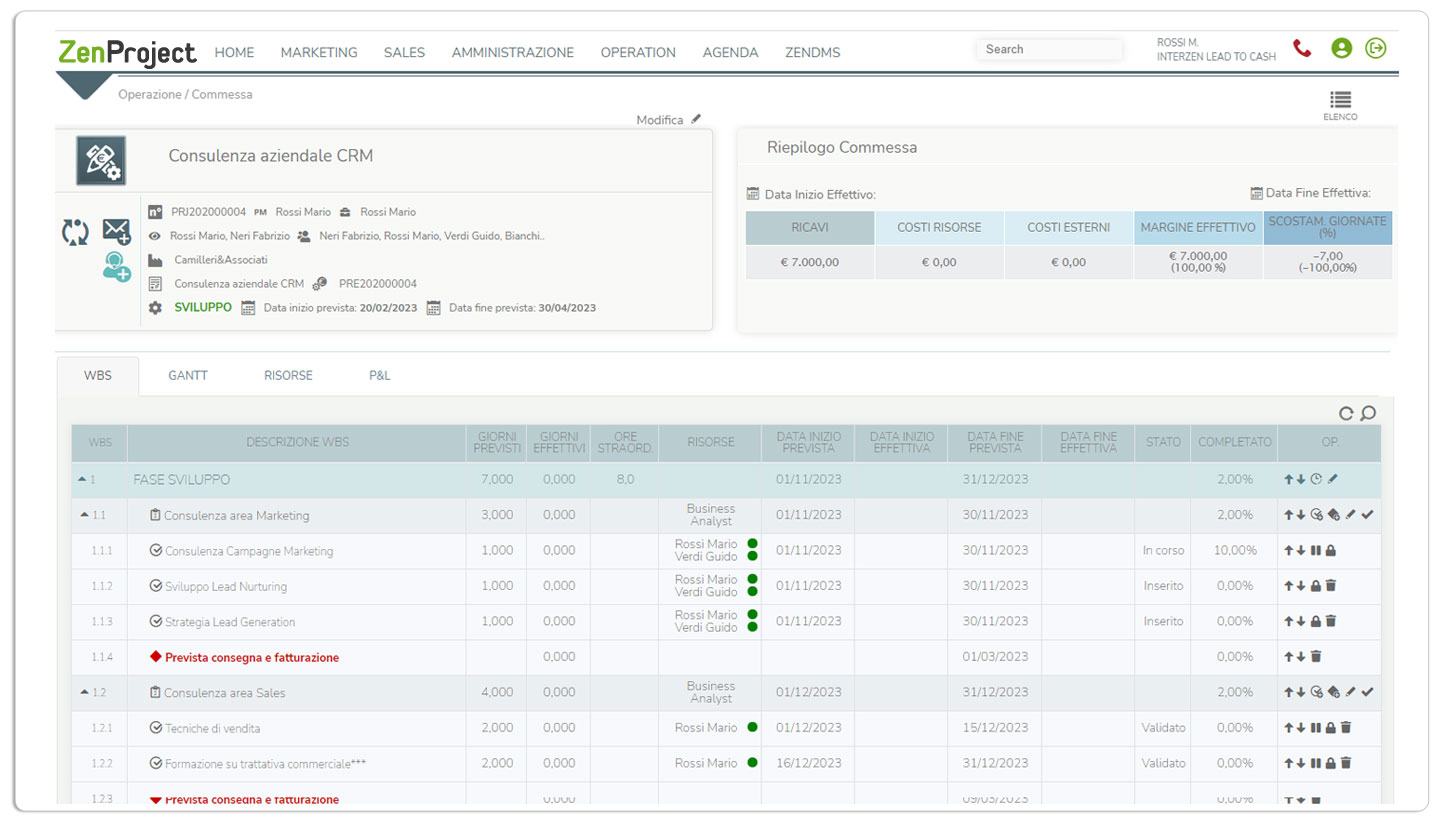Click Formazione su trattativa commerciale task name

(x=265, y=764)
